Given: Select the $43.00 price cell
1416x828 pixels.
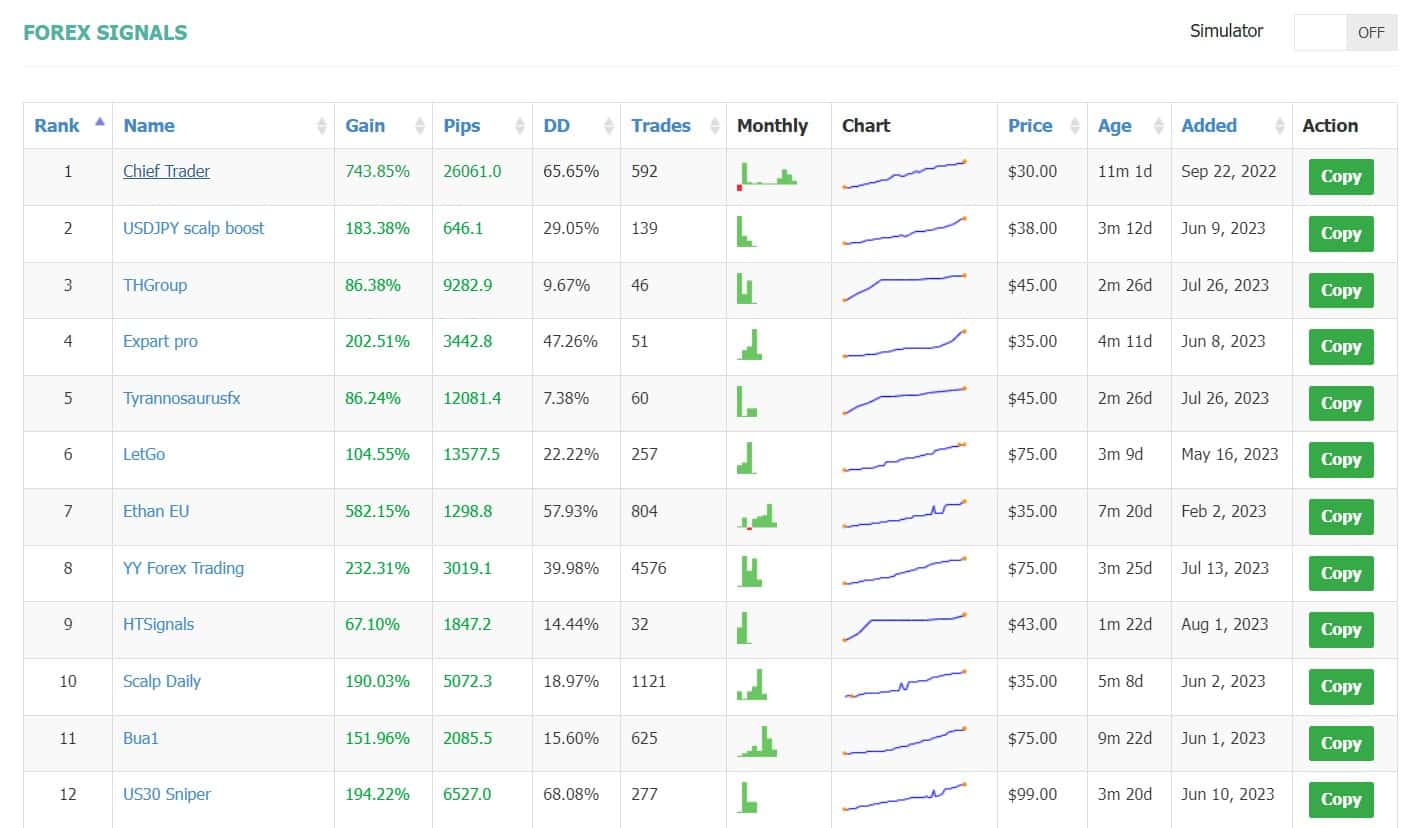Looking at the screenshot, I should click(x=1033, y=624).
